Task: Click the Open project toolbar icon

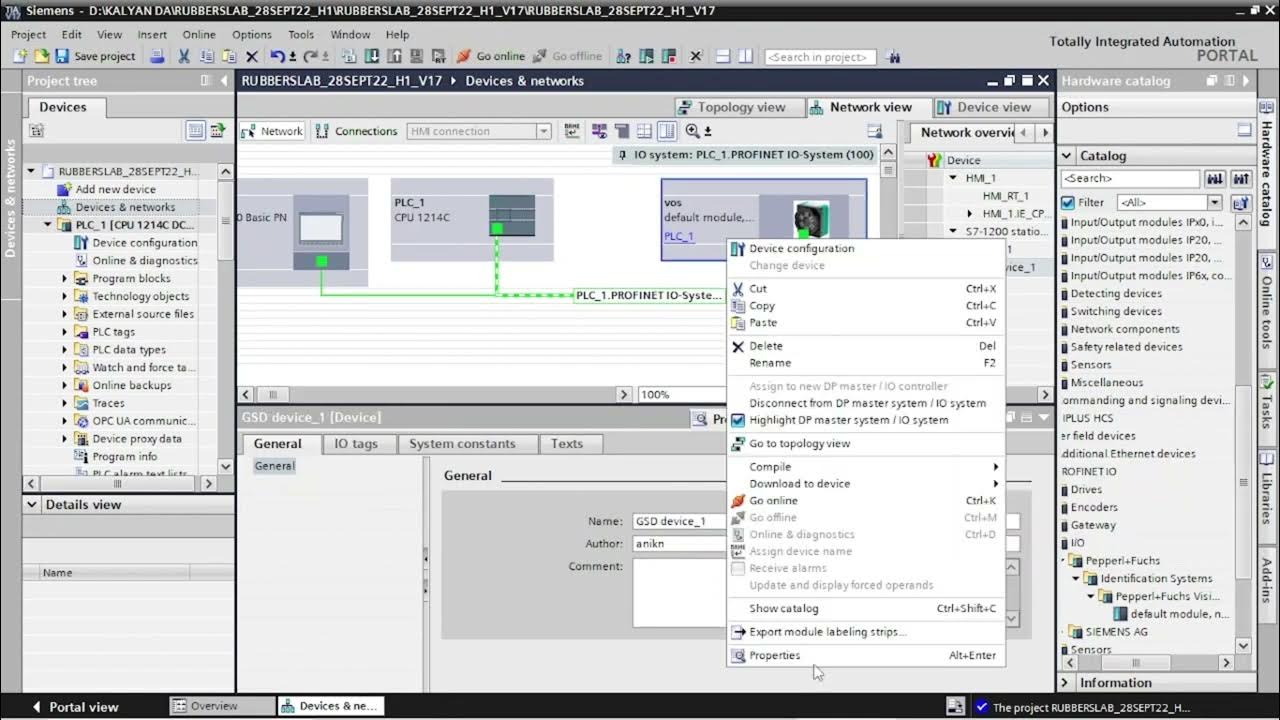Action: pyautogui.click(x=41, y=57)
